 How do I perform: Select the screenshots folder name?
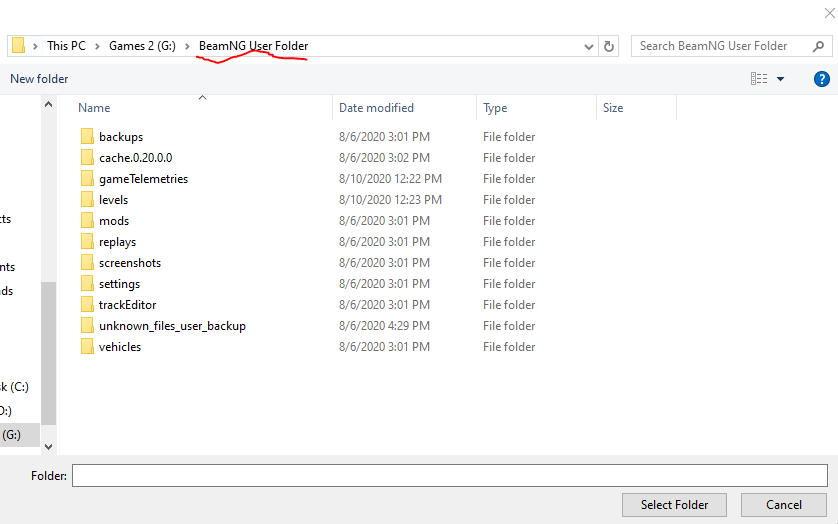pos(130,263)
